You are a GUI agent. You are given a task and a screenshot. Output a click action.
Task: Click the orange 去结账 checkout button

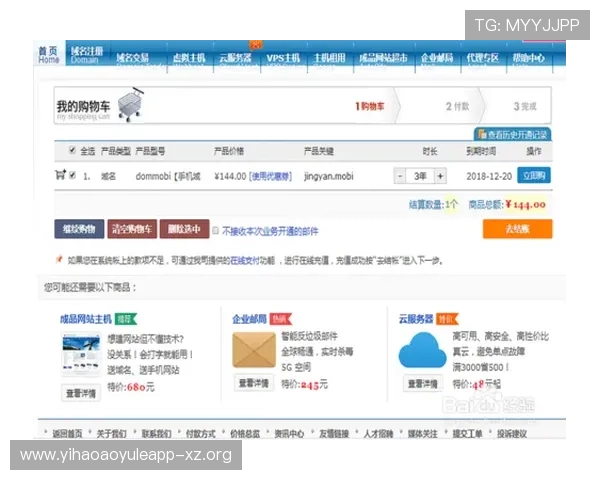(517, 229)
